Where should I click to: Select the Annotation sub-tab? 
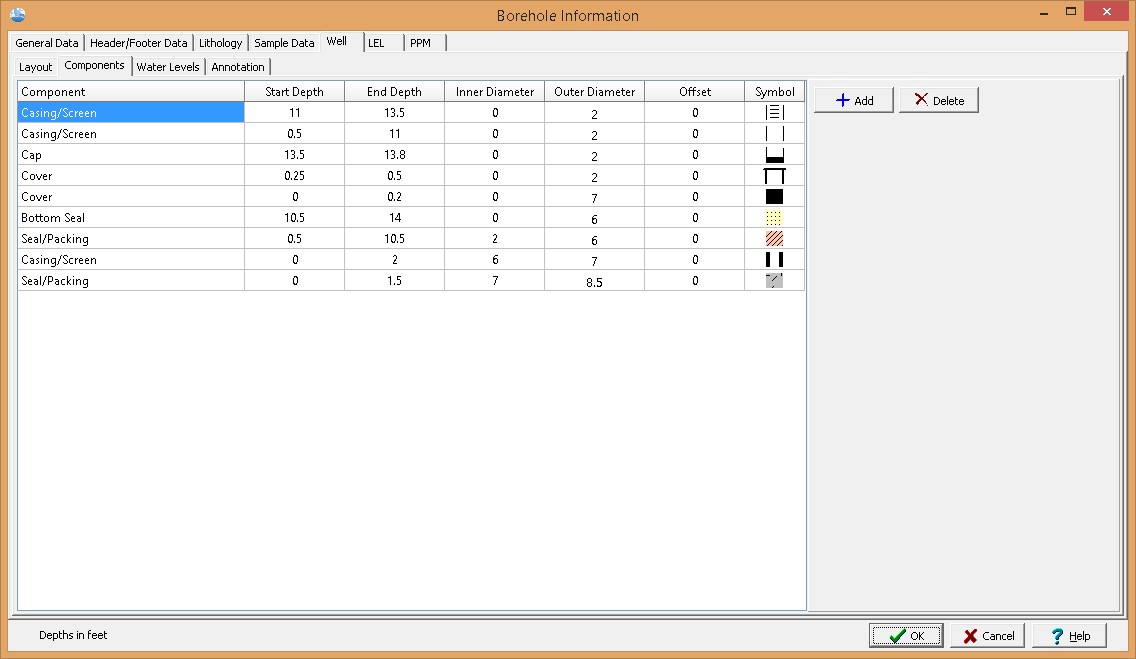(x=238, y=67)
